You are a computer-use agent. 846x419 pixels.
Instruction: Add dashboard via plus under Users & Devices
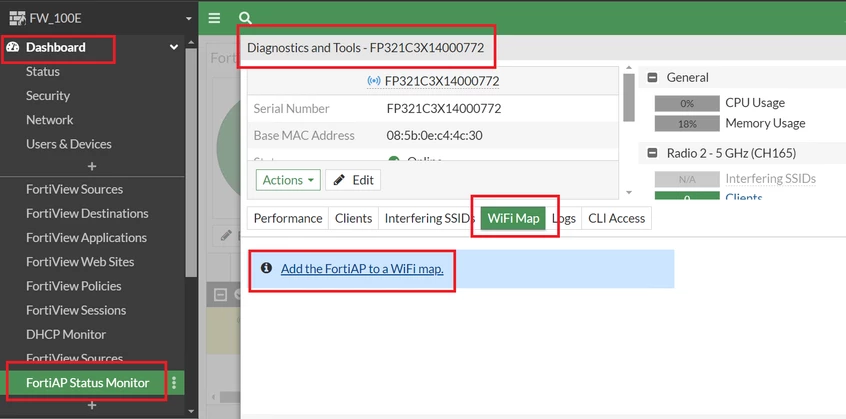point(92,166)
